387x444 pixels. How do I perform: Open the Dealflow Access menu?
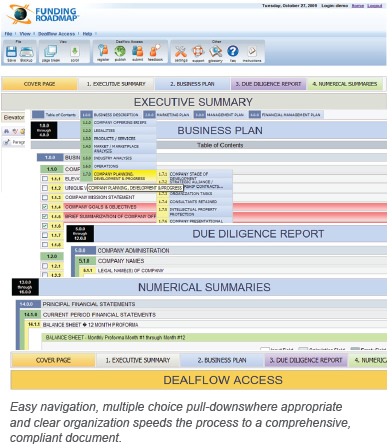56,34
